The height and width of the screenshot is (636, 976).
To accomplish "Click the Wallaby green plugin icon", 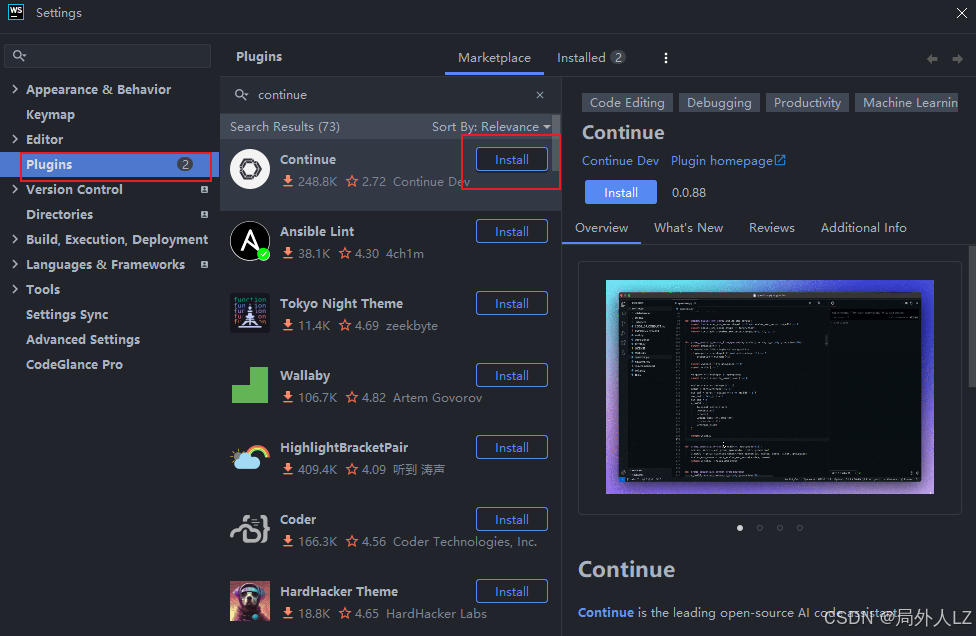I will click(x=250, y=385).
